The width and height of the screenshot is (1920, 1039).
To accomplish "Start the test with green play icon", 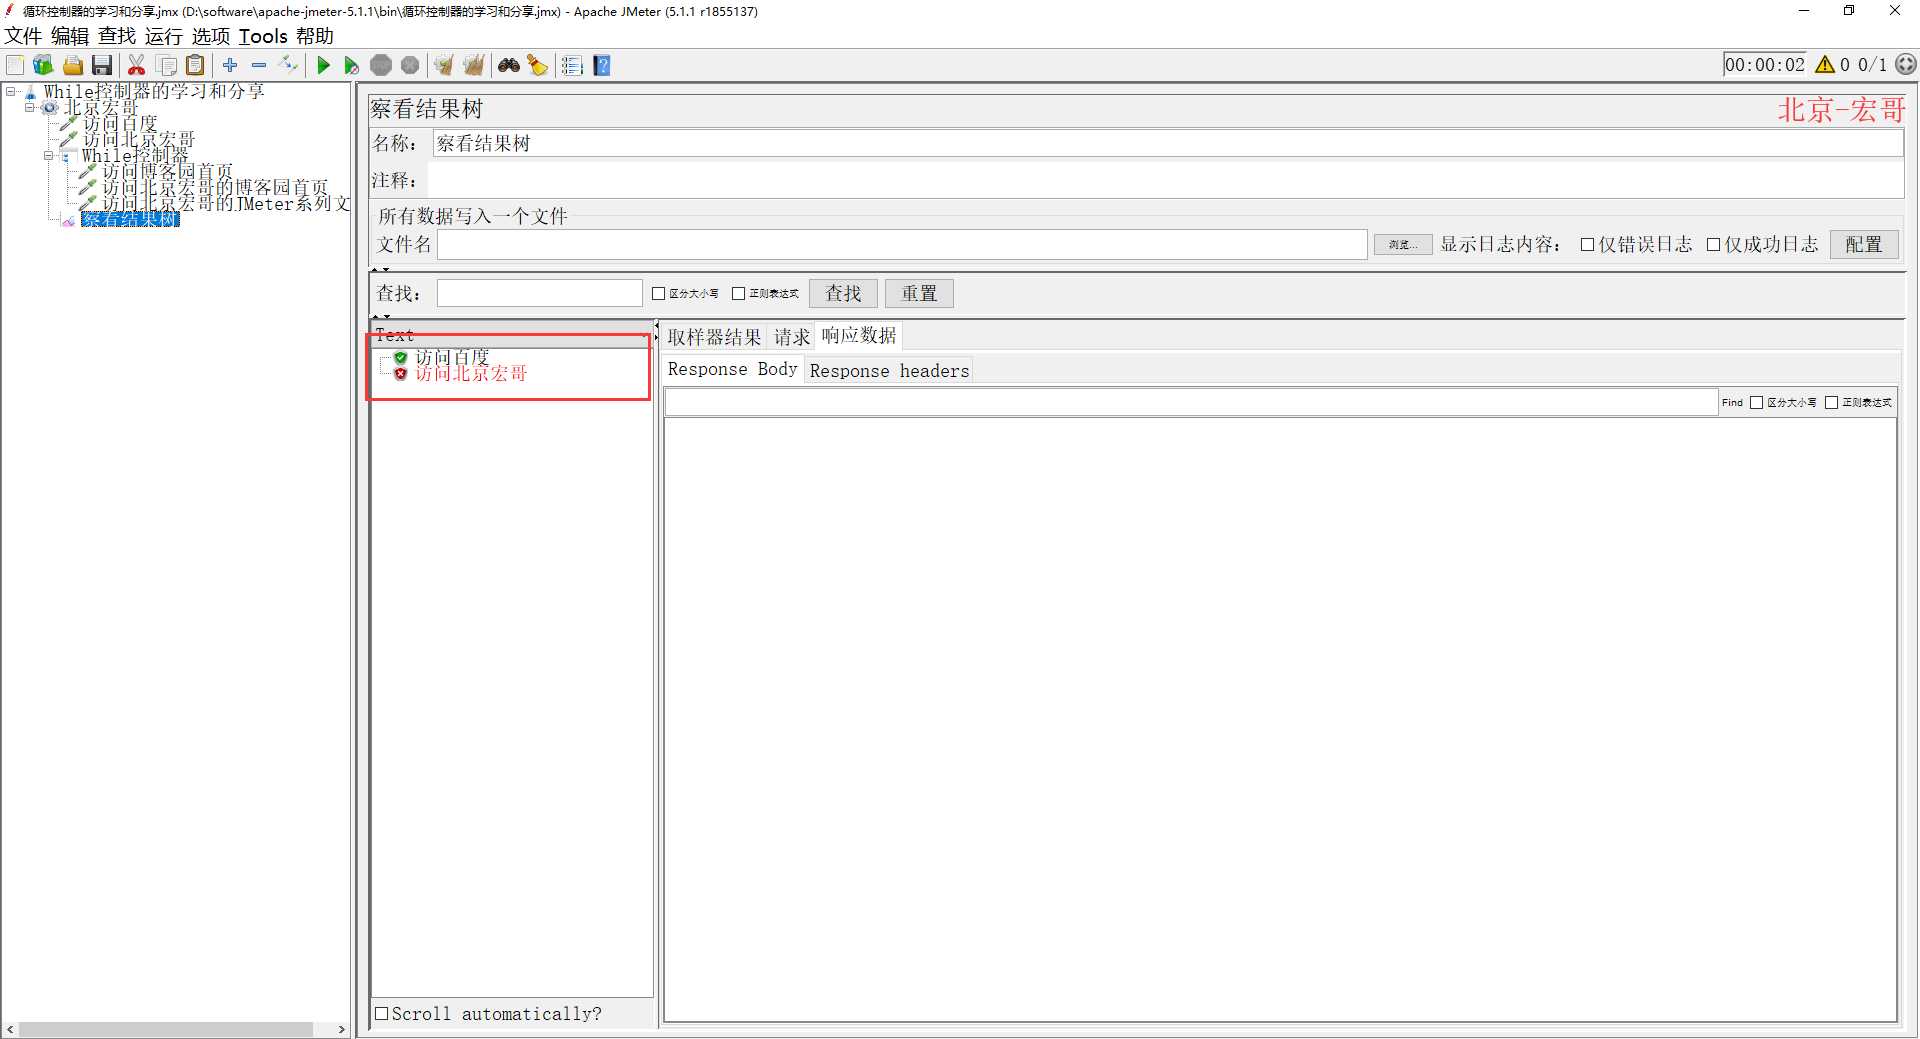I will coord(323,66).
